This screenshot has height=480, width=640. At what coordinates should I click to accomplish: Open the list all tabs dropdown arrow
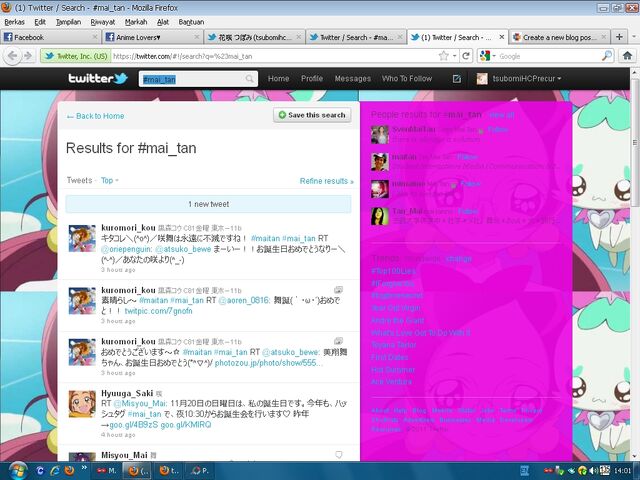(634, 37)
